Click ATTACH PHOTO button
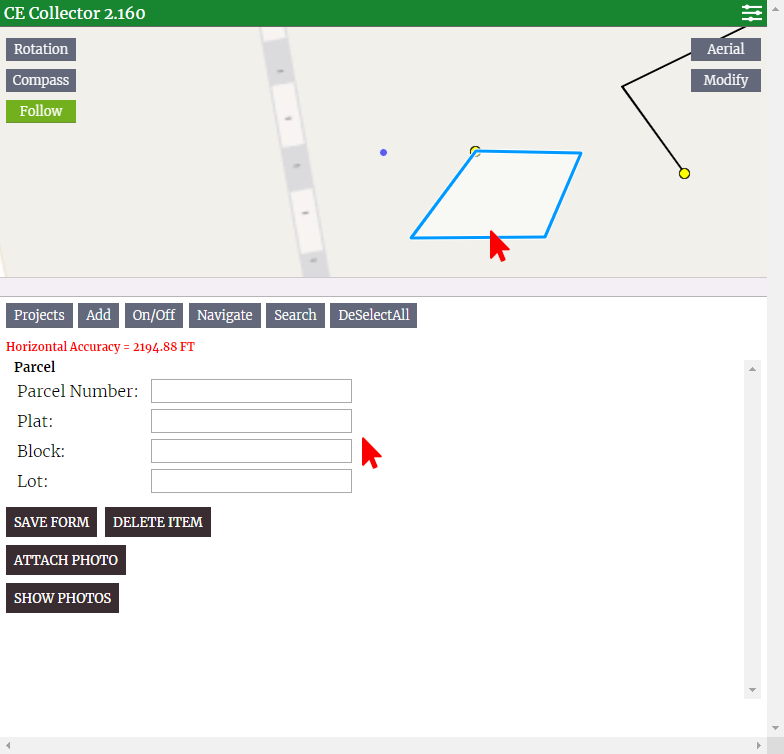This screenshot has width=784, height=754. click(66, 560)
